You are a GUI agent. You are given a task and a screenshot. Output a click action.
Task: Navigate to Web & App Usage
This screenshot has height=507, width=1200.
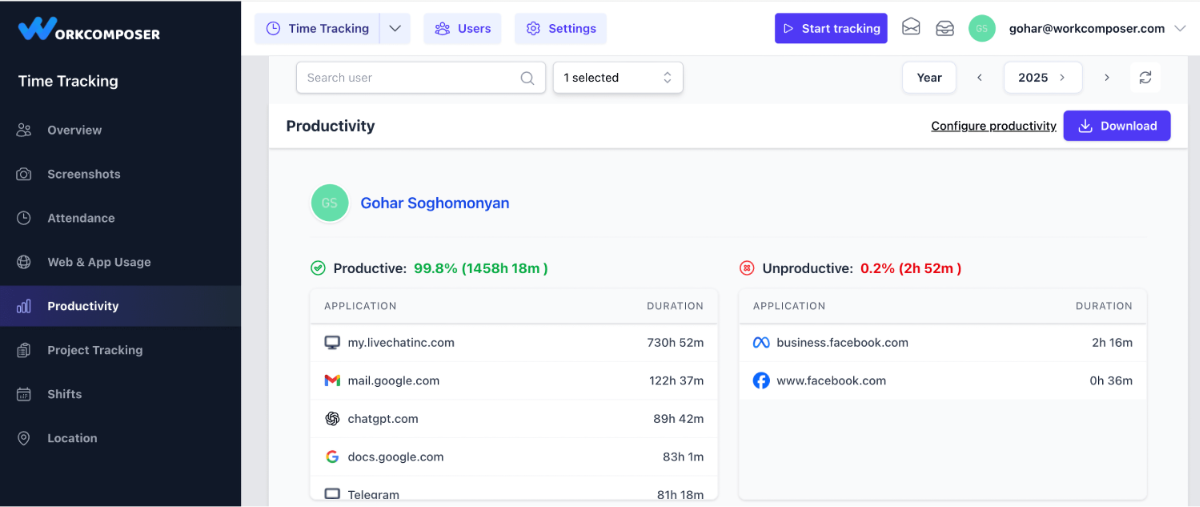point(98,262)
